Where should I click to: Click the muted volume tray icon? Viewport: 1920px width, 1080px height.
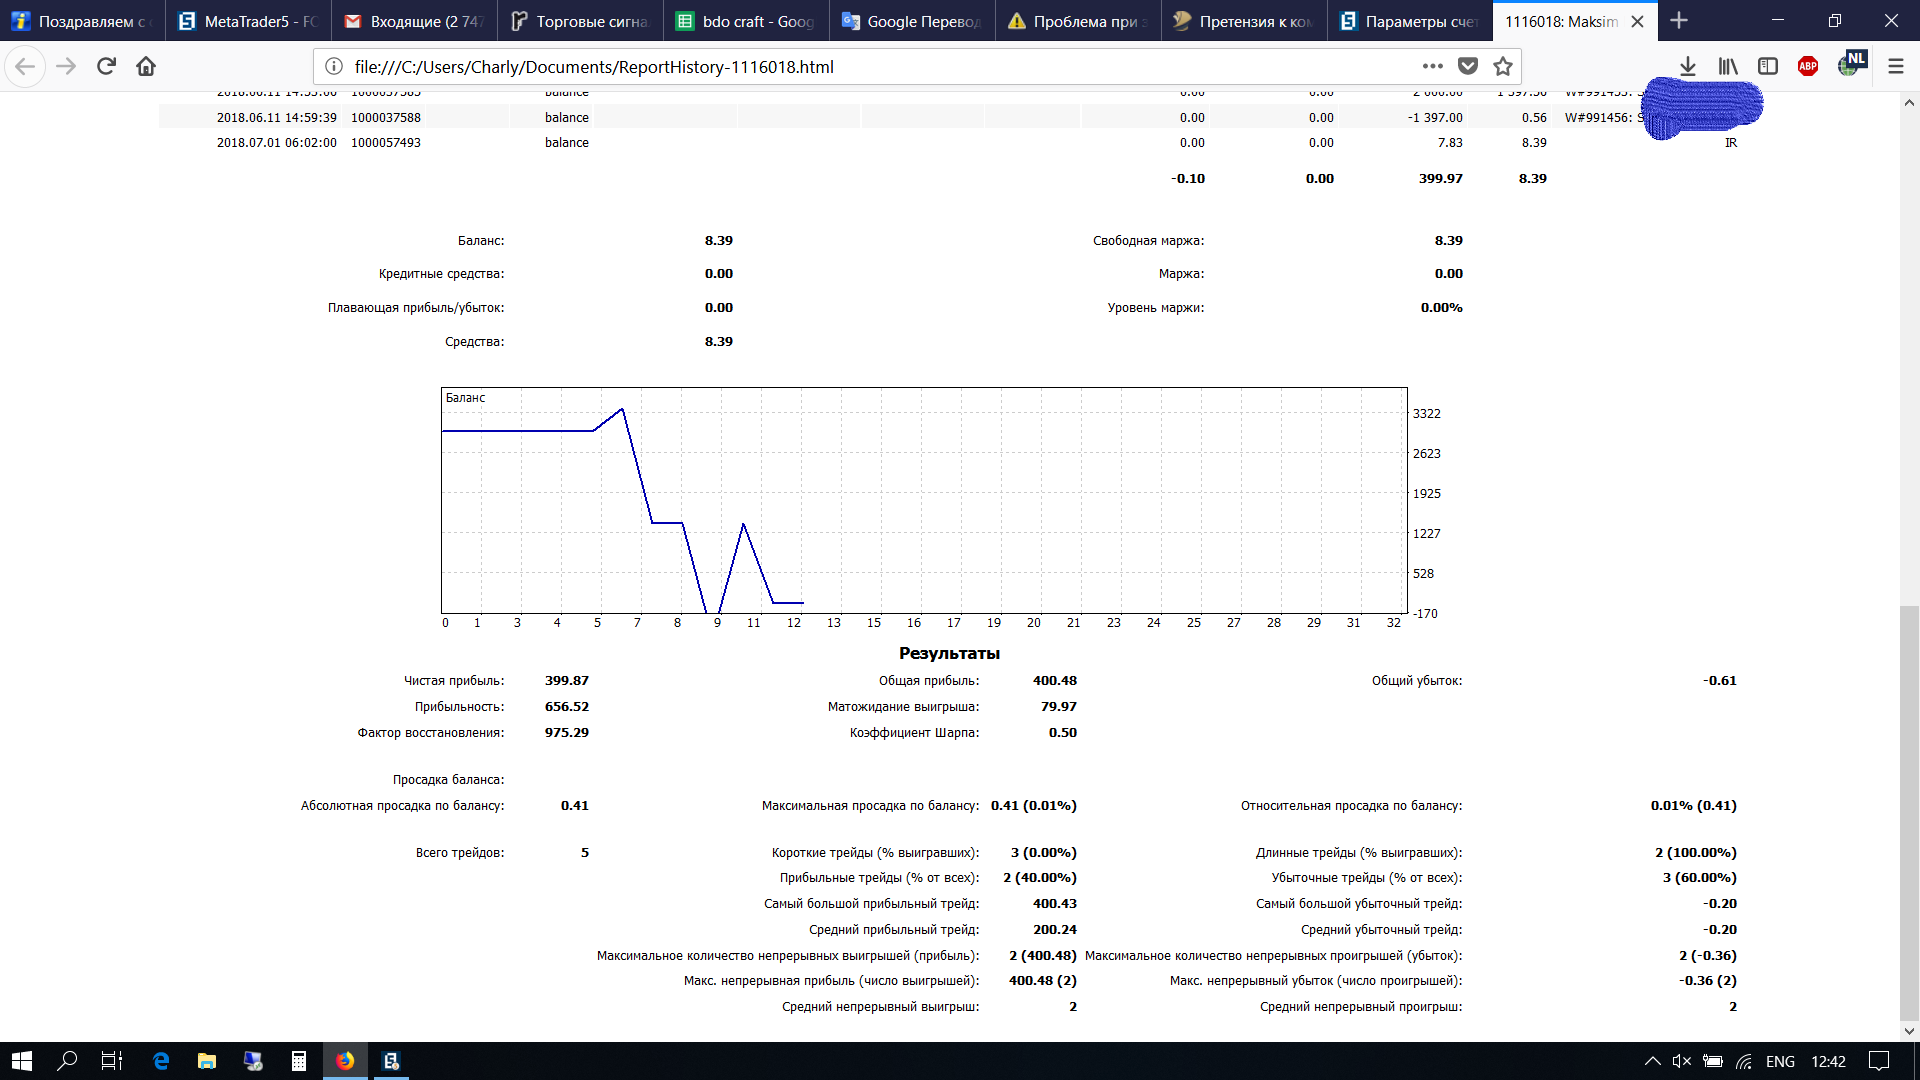(1682, 1061)
